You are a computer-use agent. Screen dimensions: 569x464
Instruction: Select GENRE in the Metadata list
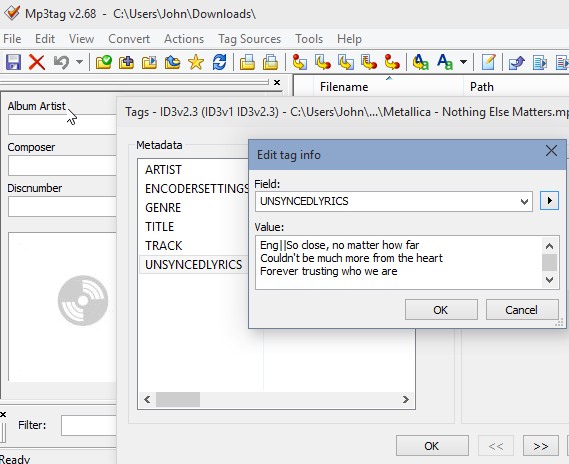163,208
